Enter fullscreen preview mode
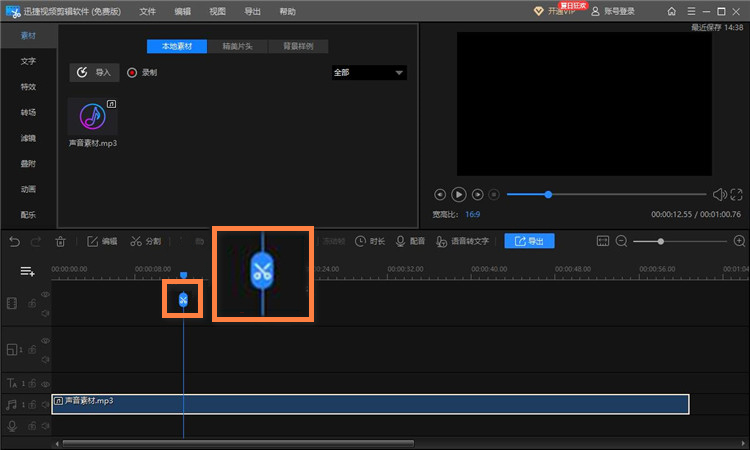The height and width of the screenshot is (450, 750). [737, 194]
